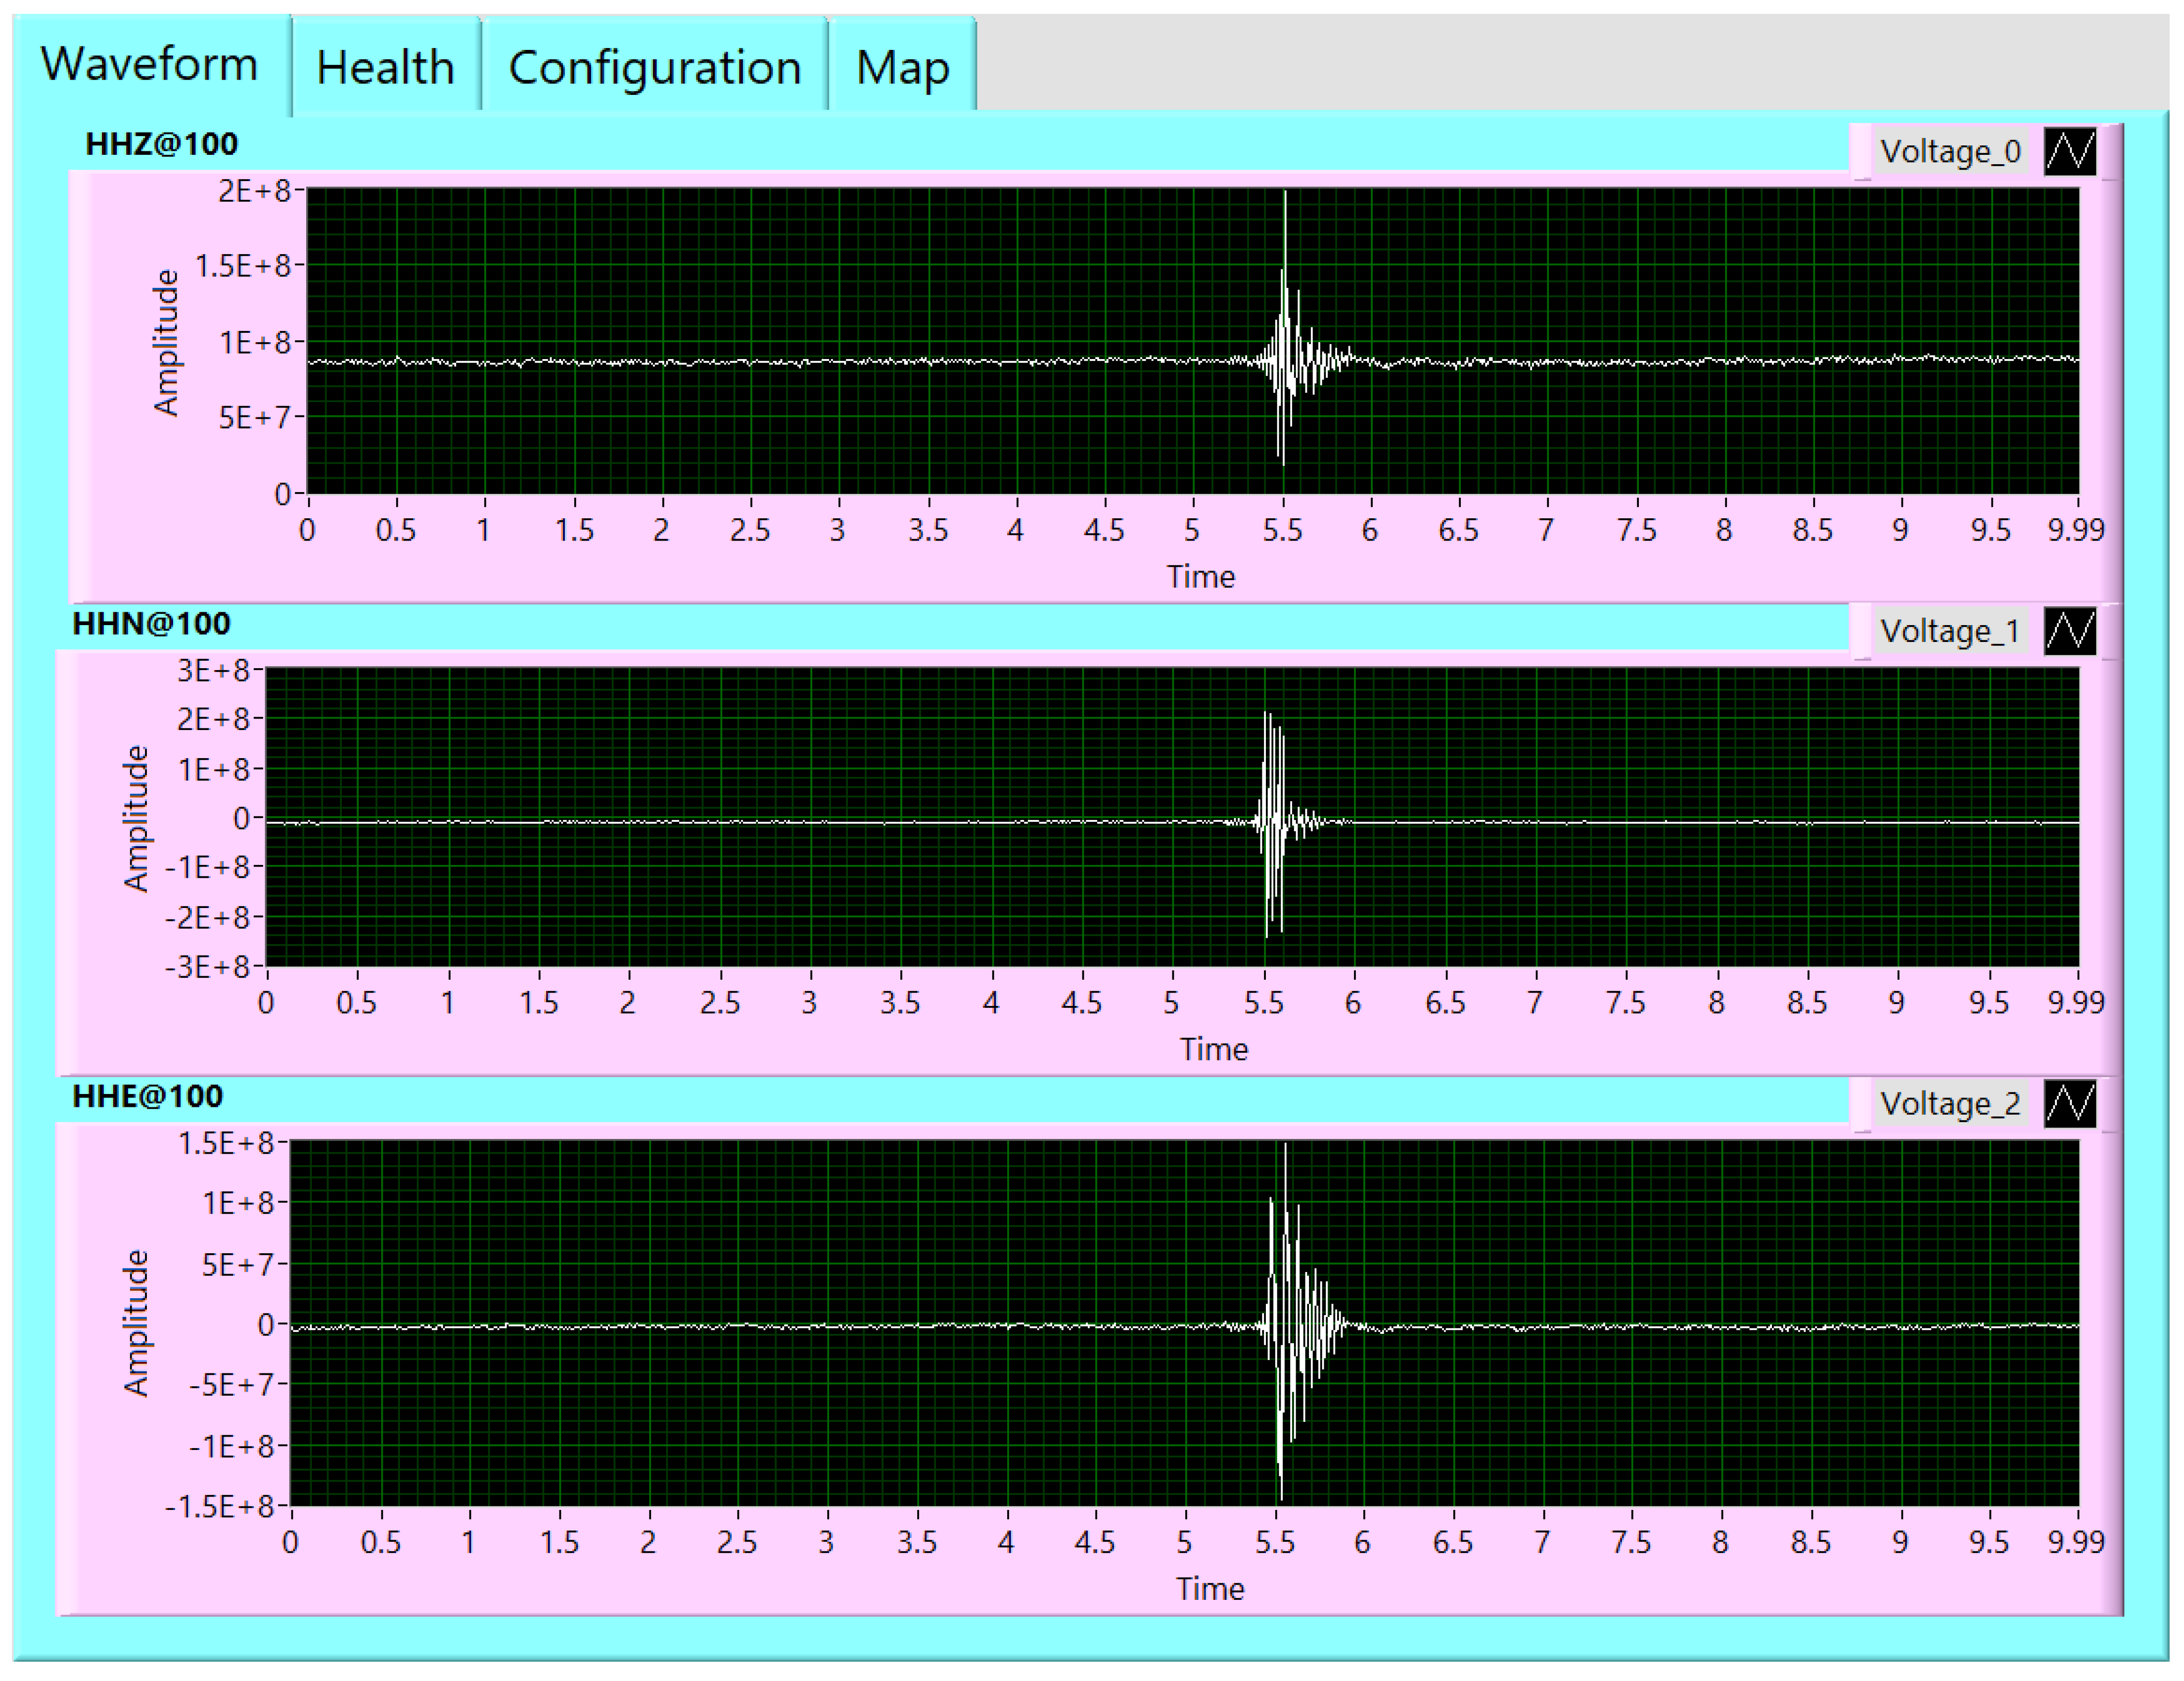Viewport: 2184px width, 1681px height.
Task: Select the Waveform tab
Action: (150, 64)
